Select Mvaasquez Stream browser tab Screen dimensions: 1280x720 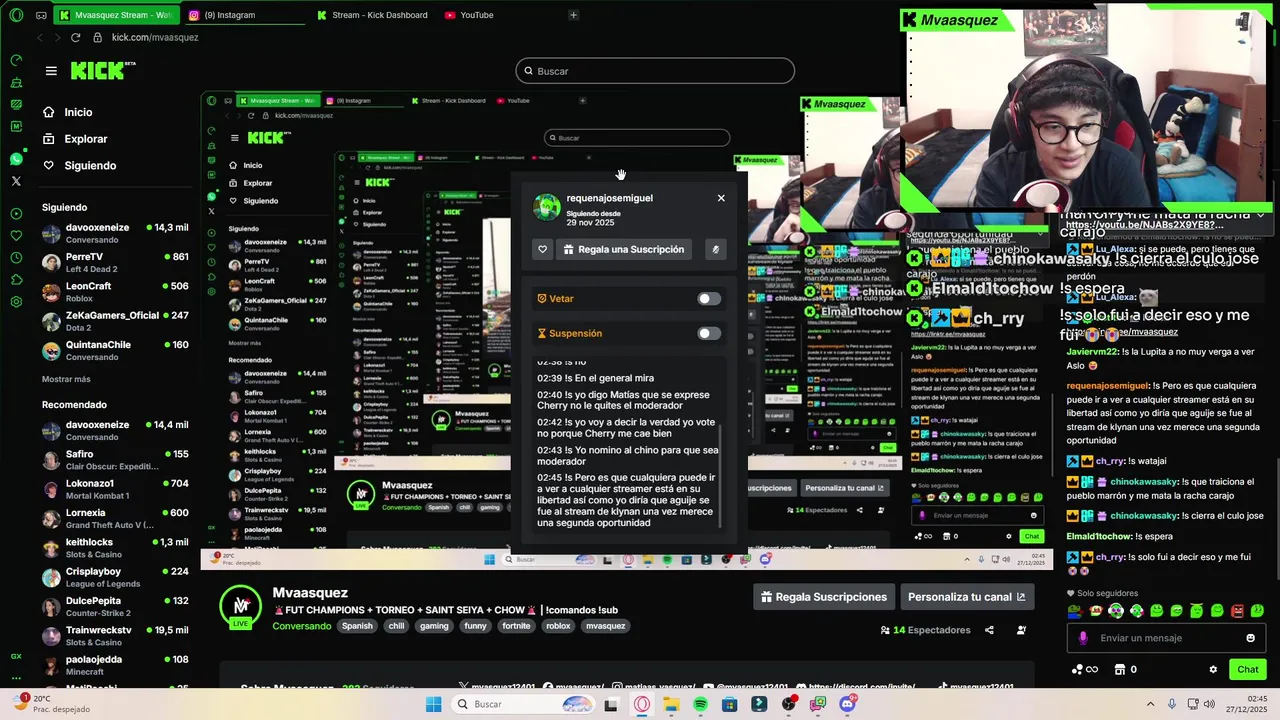116,15
